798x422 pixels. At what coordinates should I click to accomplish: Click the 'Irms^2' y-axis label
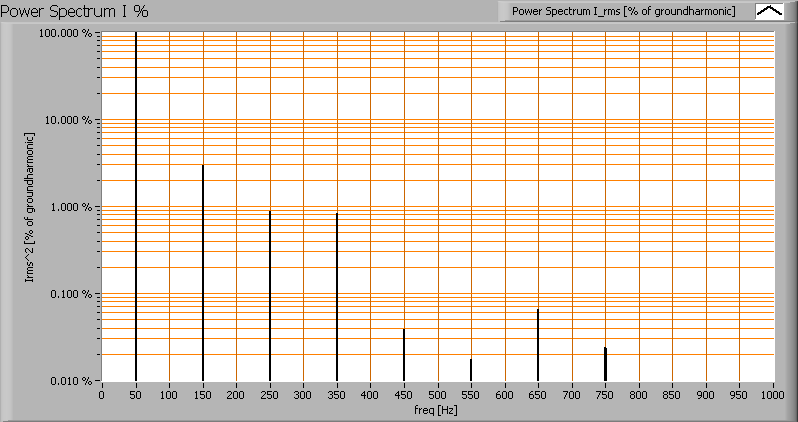(29, 206)
